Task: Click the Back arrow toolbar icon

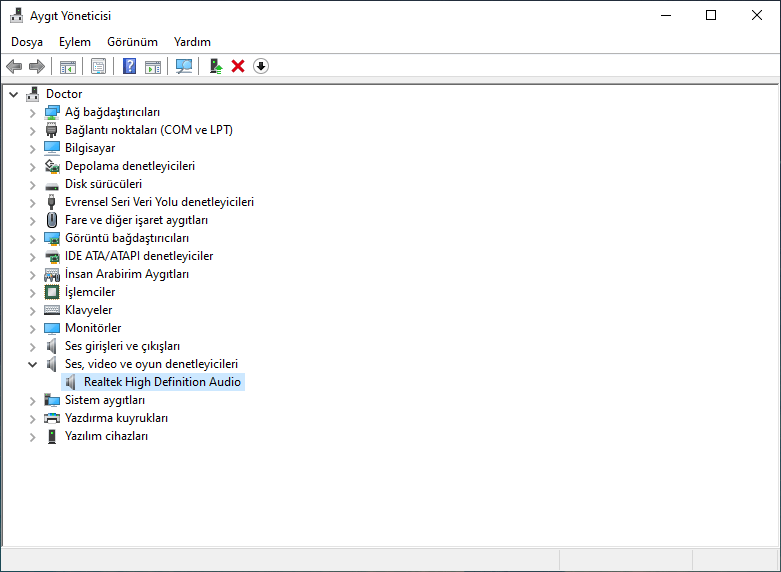Action: pos(14,66)
